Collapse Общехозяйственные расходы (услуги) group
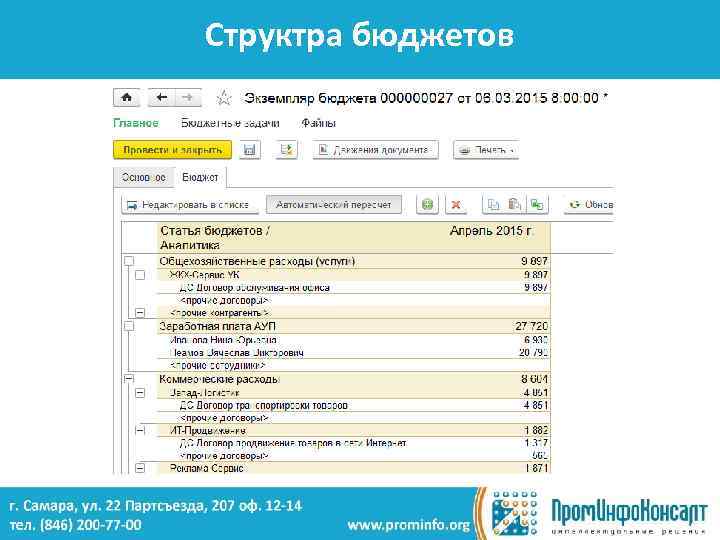This screenshot has height=540, width=720. [x=129, y=261]
